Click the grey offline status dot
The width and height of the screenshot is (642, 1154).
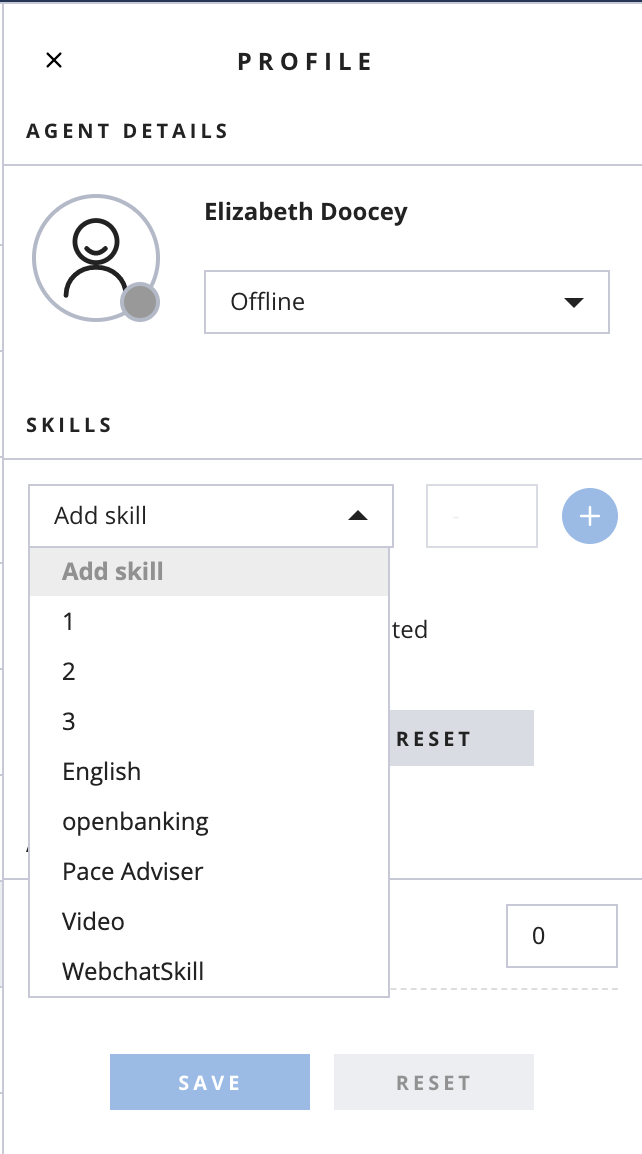140,302
